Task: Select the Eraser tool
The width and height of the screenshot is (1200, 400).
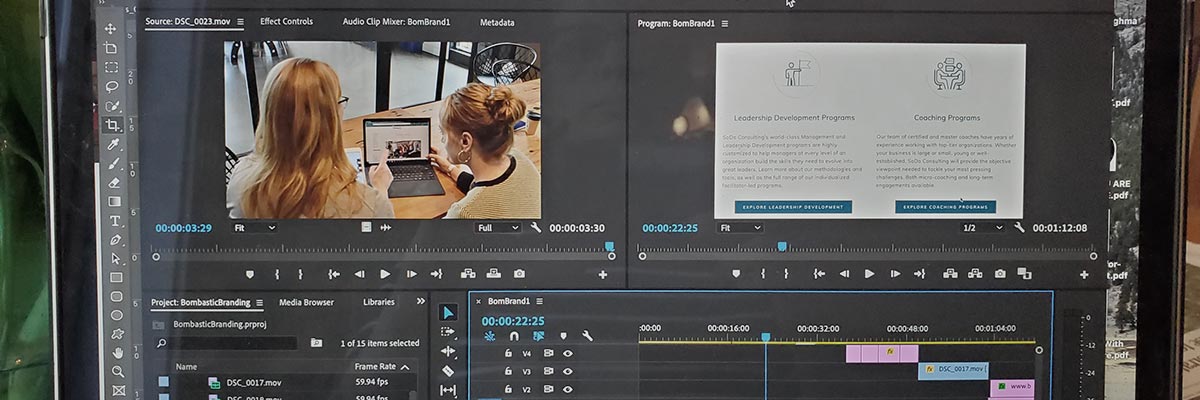Action: (x=114, y=182)
